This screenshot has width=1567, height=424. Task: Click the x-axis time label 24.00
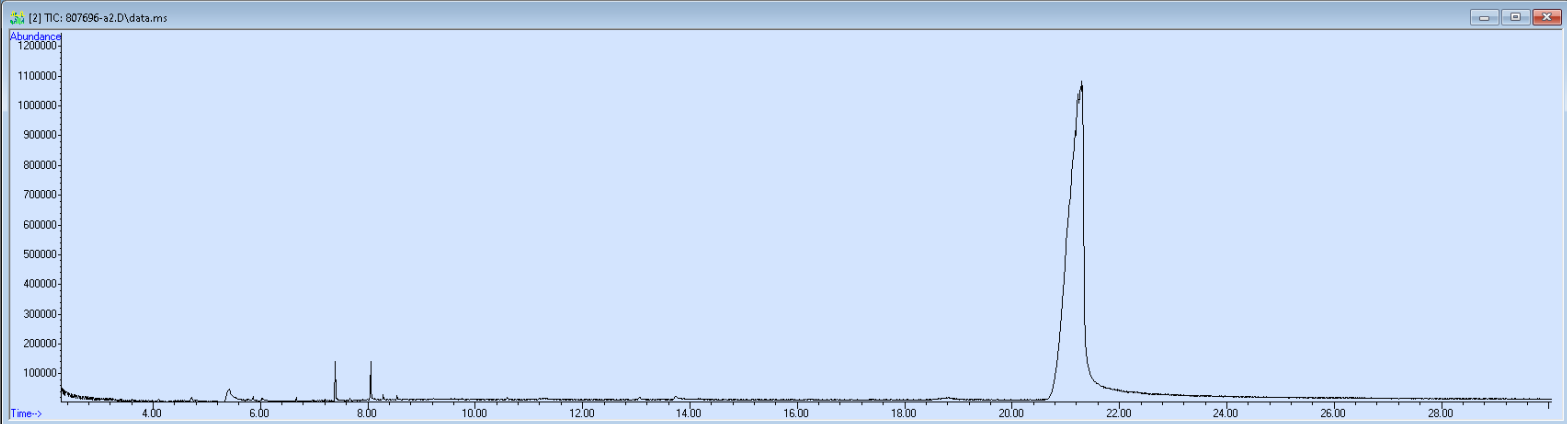1225,413
